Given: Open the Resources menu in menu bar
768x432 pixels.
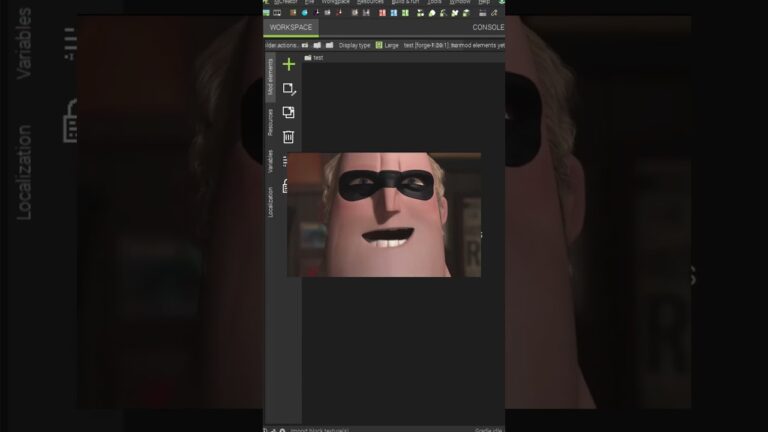Looking at the screenshot, I should [370, 2].
